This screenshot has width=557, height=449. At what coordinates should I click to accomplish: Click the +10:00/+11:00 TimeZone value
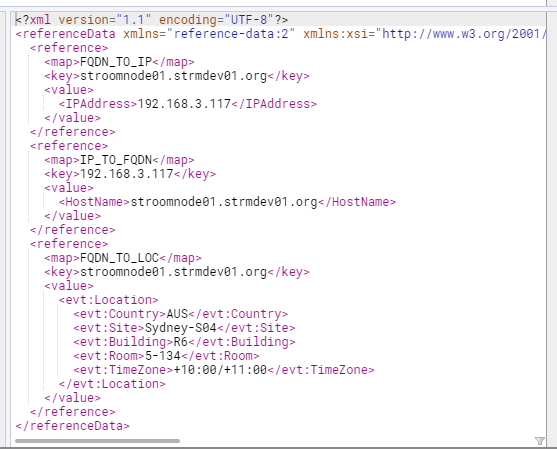pyautogui.click(x=220, y=370)
